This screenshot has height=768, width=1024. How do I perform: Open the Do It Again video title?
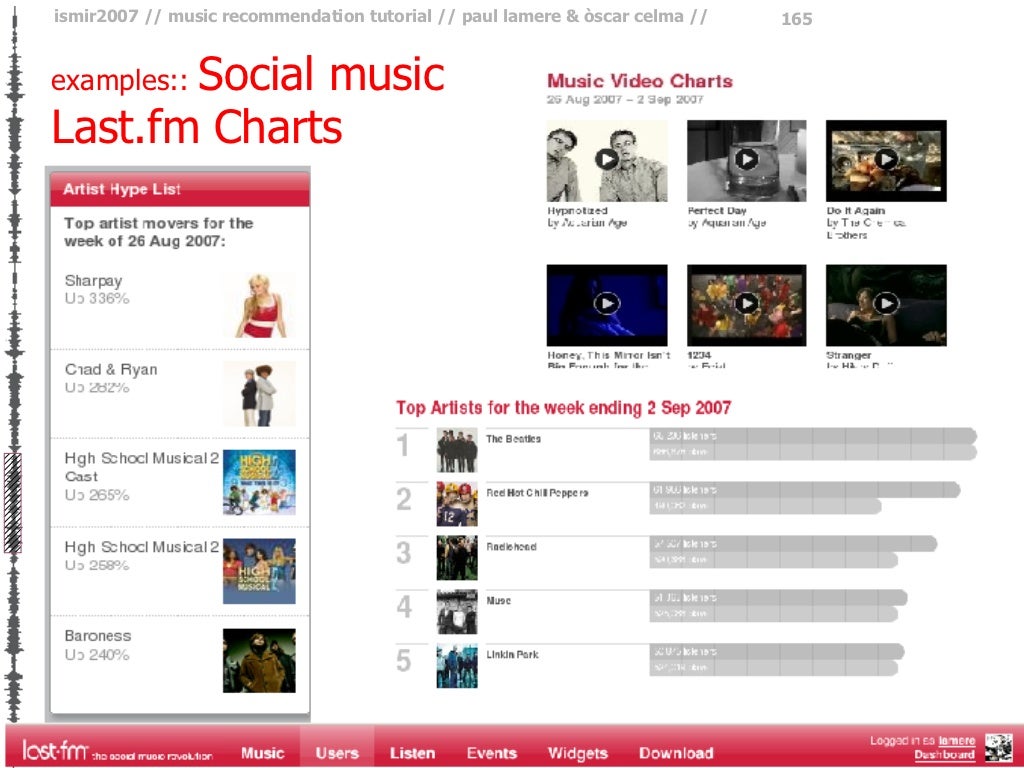[x=856, y=211]
